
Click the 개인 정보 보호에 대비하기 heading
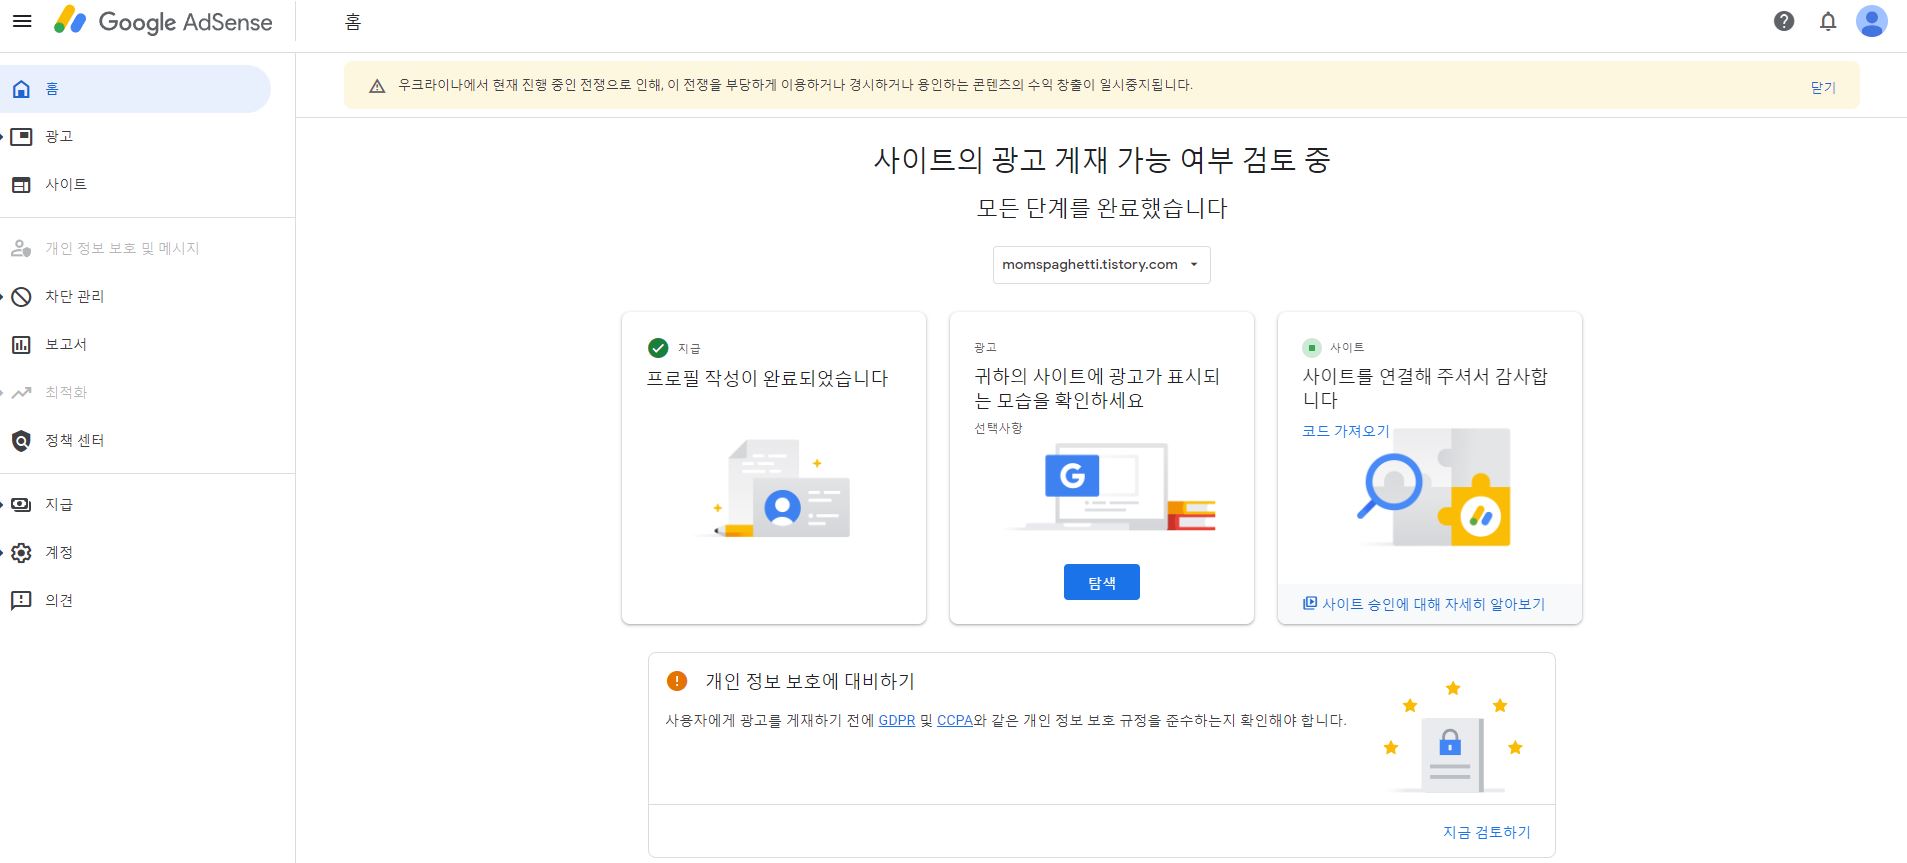pos(810,681)
